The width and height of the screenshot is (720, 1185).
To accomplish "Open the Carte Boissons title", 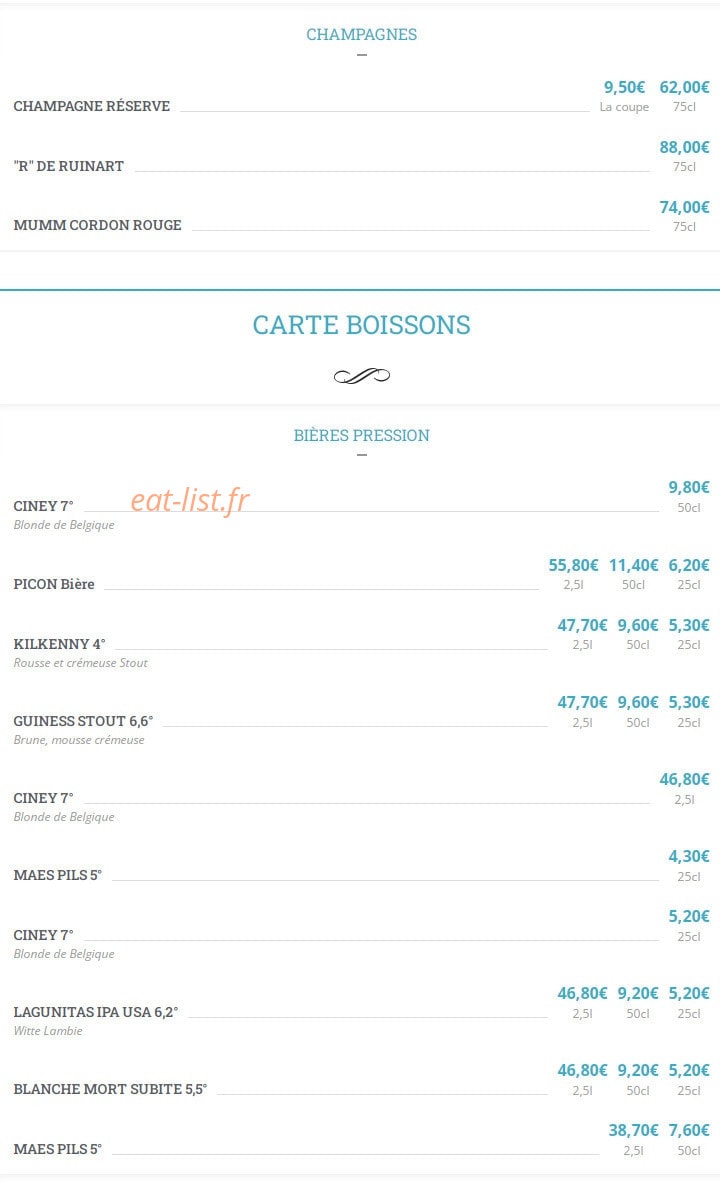I will click(x=361, y=325).
